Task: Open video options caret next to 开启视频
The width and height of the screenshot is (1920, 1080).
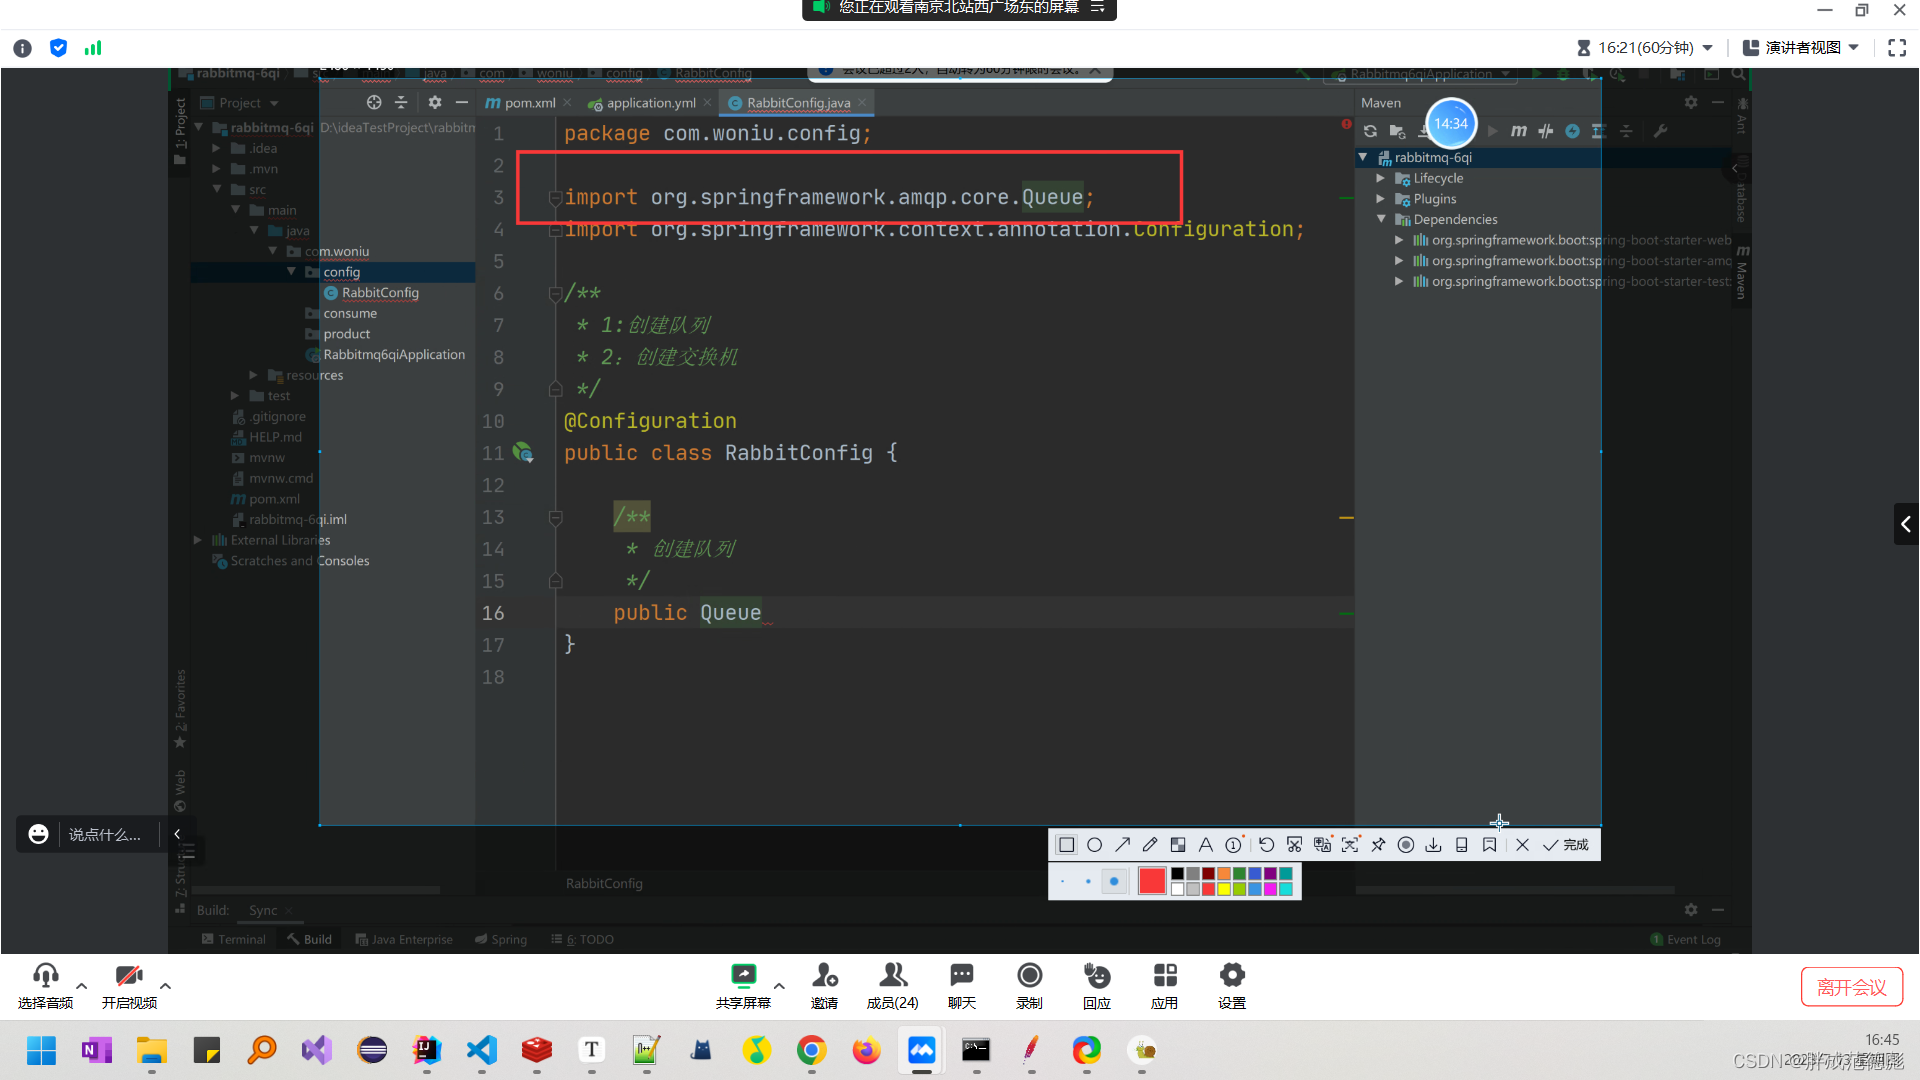Action: 165,985
